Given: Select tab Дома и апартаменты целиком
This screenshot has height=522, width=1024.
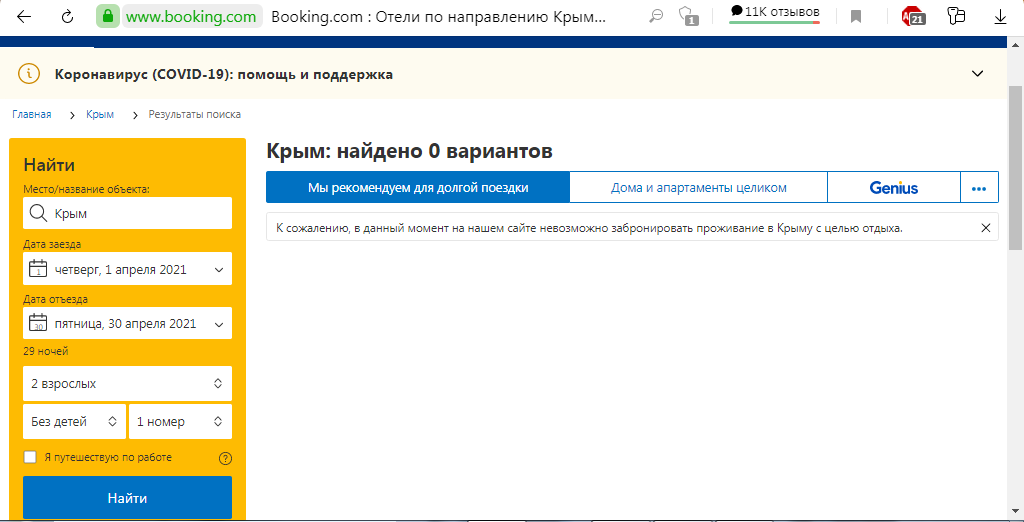Looking at the screenshot, I should [x=699, y=188].
